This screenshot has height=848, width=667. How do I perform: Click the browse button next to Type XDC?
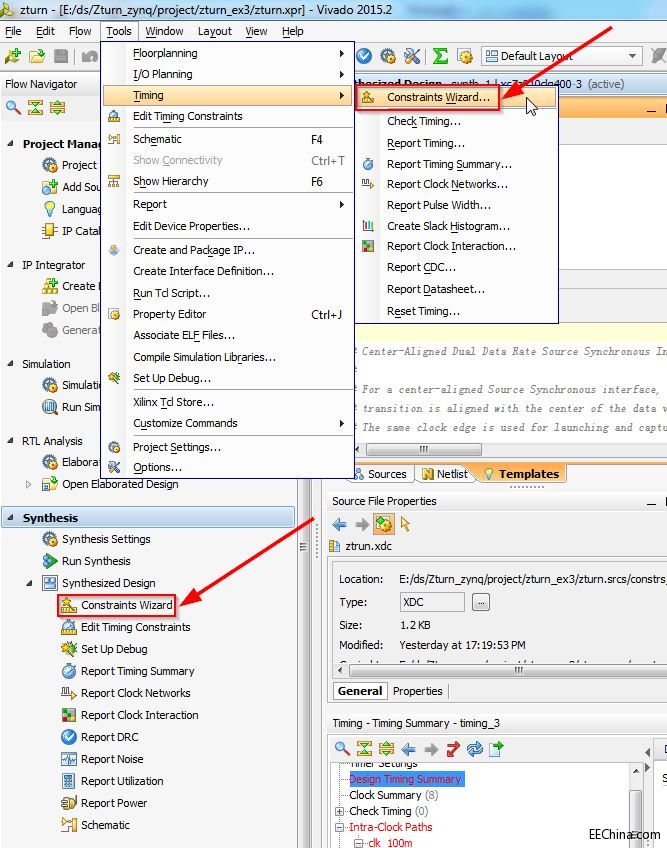click(x=481, y=602)
